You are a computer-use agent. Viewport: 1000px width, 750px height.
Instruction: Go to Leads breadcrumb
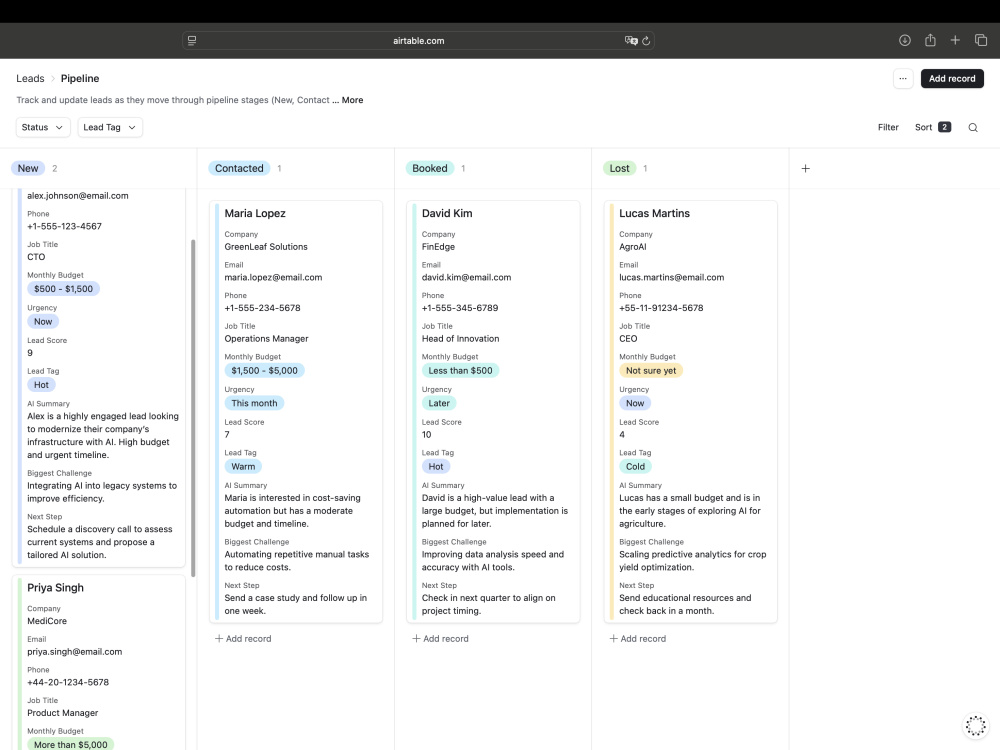pyautogui.click(x=30, y=78)
